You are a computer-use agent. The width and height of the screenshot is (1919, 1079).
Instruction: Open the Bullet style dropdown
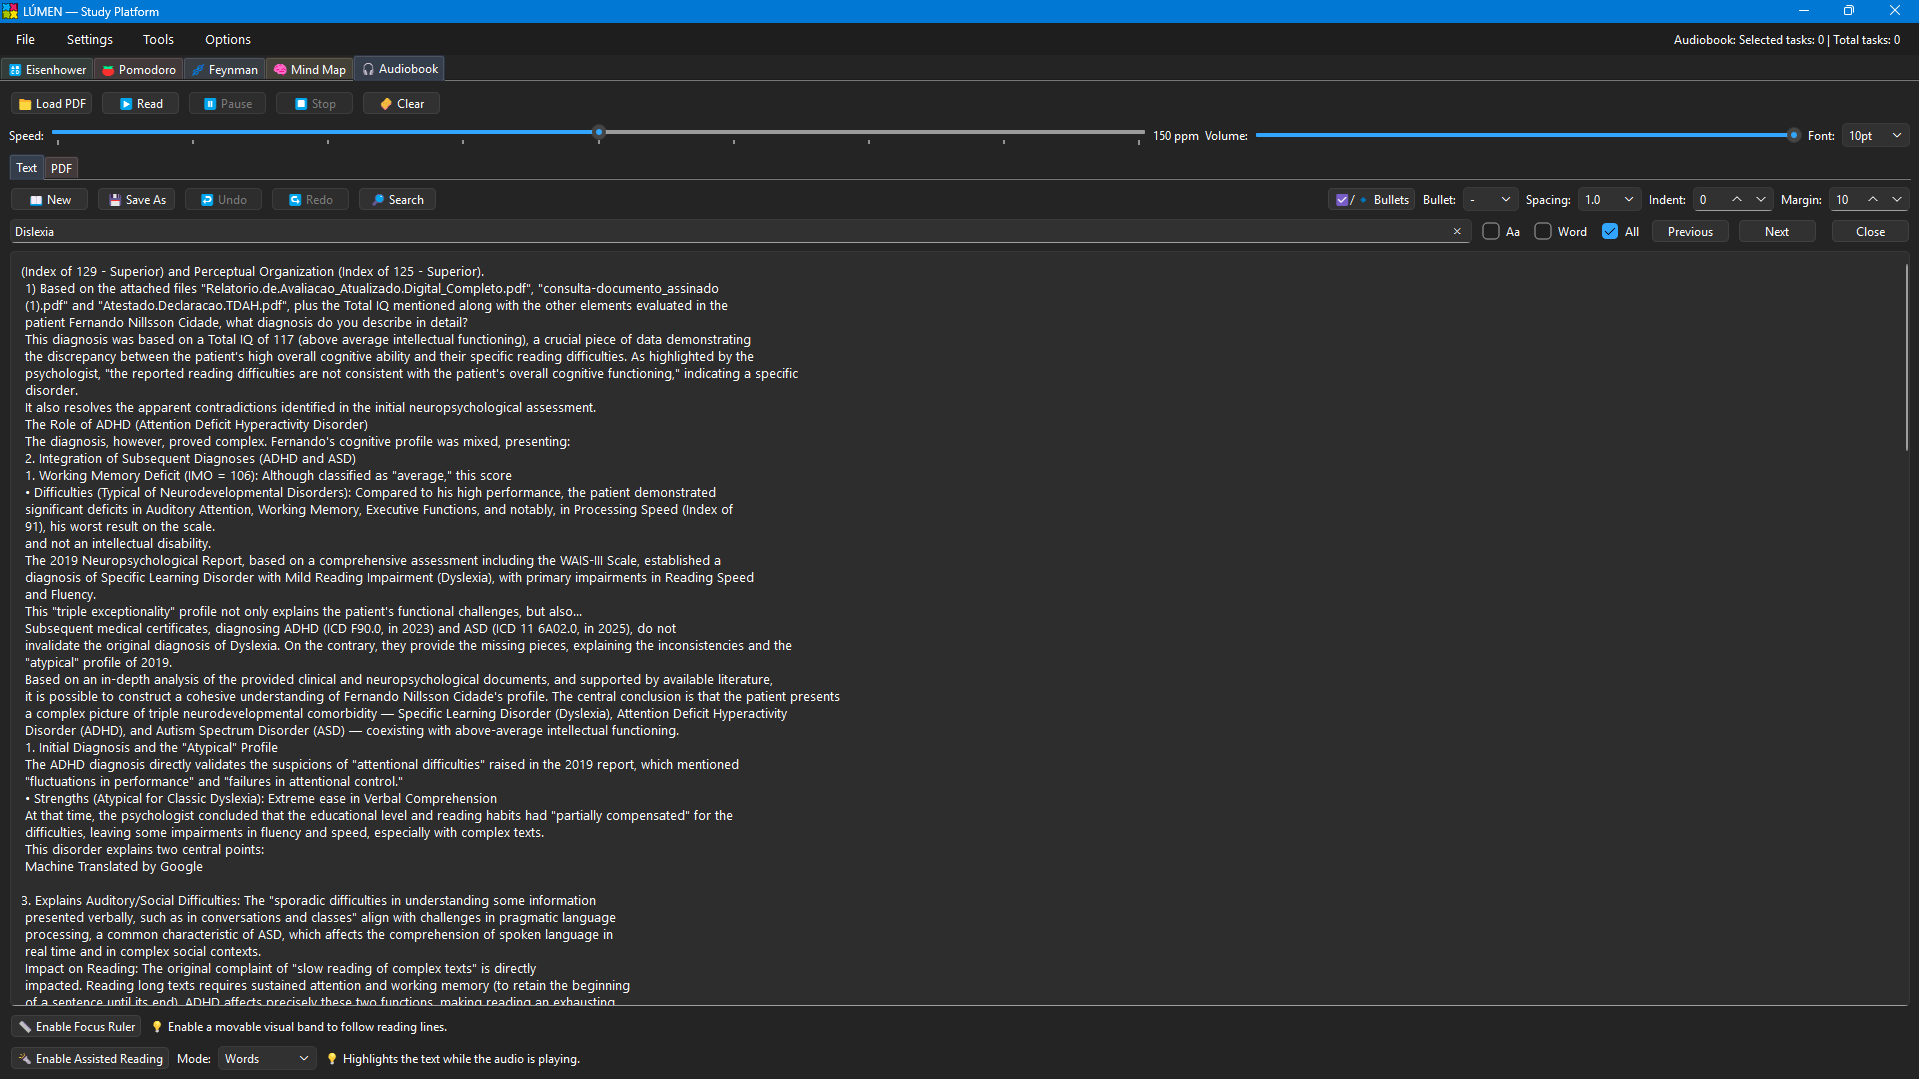tap(1490, 200)
